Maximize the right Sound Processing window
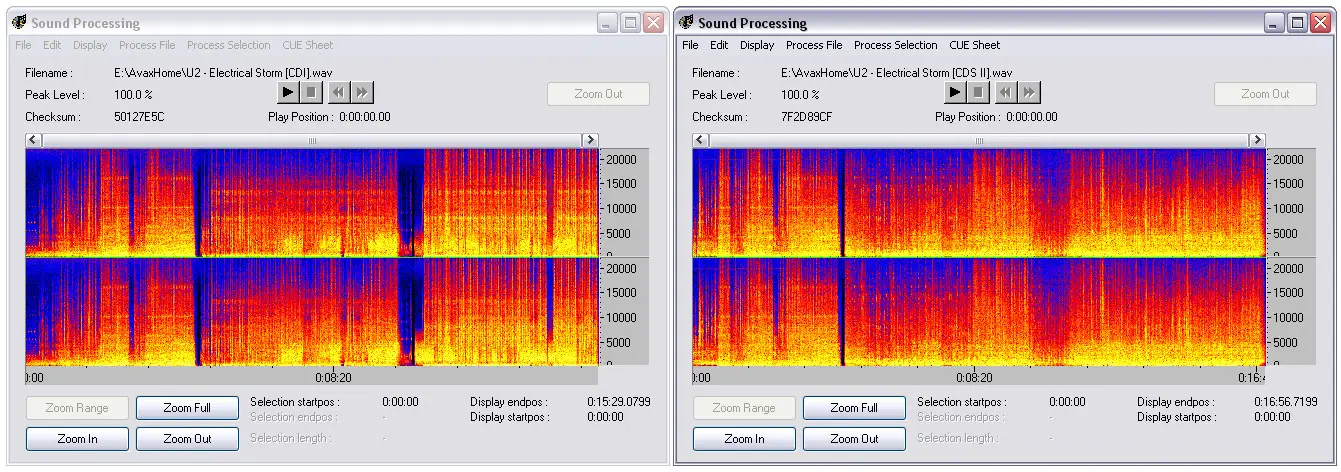Screen dimensions: 1341x472 point(1297,22)
